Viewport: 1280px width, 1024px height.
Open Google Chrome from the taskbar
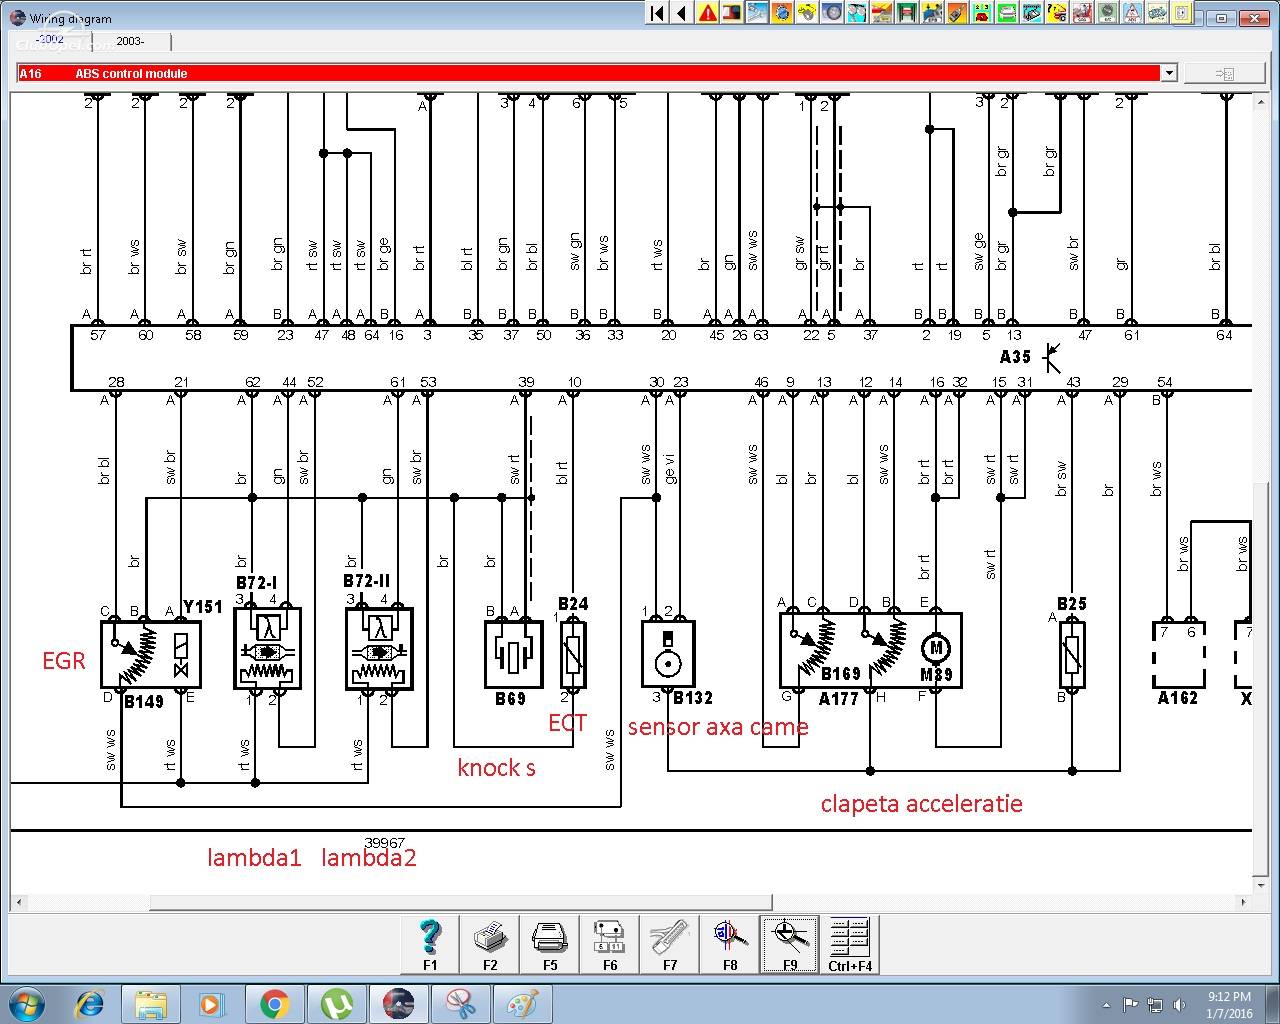(274, 1003)
